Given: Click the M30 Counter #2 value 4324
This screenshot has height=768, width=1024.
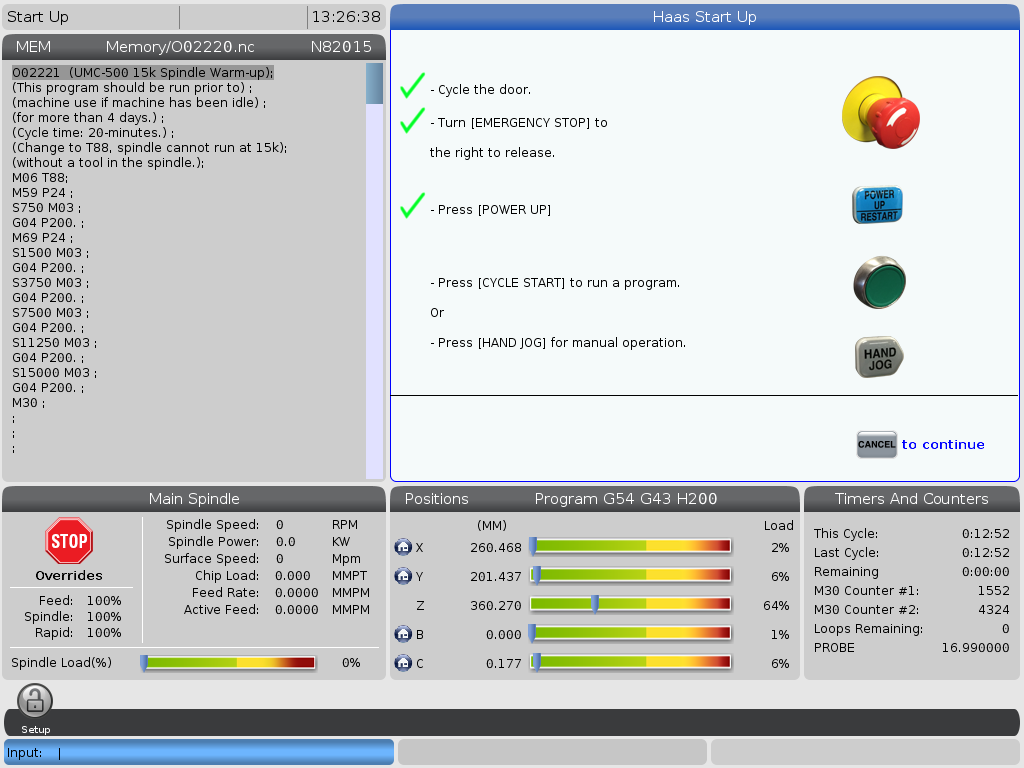Looking at the screenshot, I should point(993,609).
